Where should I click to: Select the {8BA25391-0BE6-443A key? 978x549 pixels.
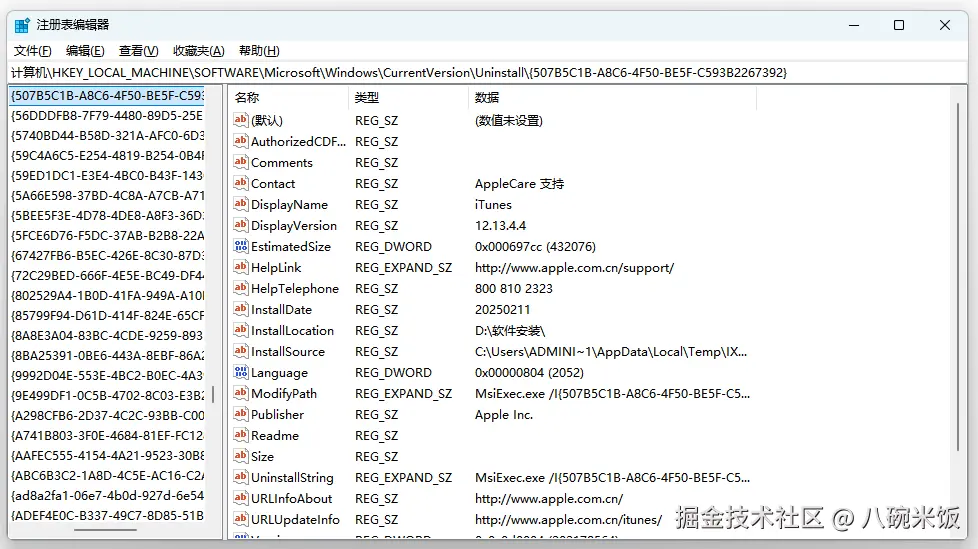point(107,356)
